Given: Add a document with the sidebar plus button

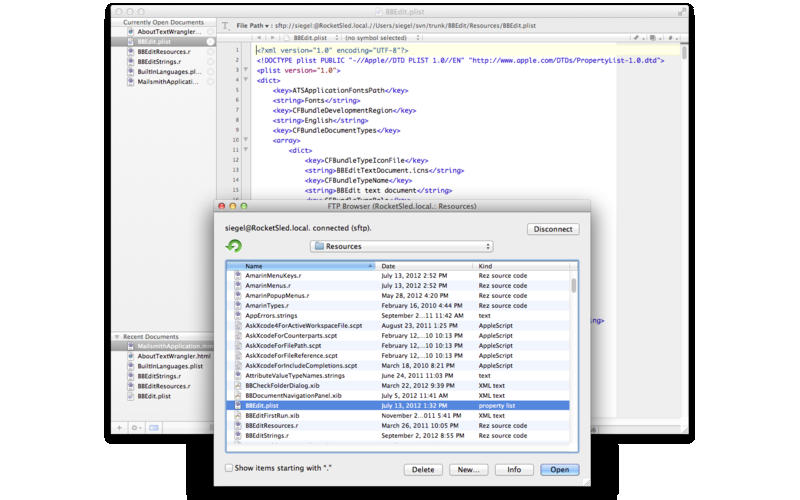Looking at the screenshot, I should tap(119, 428).
